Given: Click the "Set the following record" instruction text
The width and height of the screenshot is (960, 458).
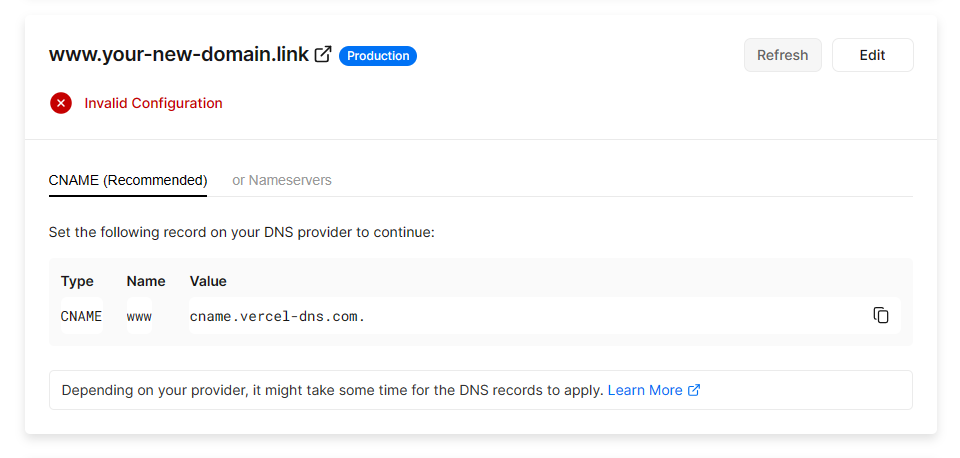Looking at the screenshot, I should tap(242, 232).
